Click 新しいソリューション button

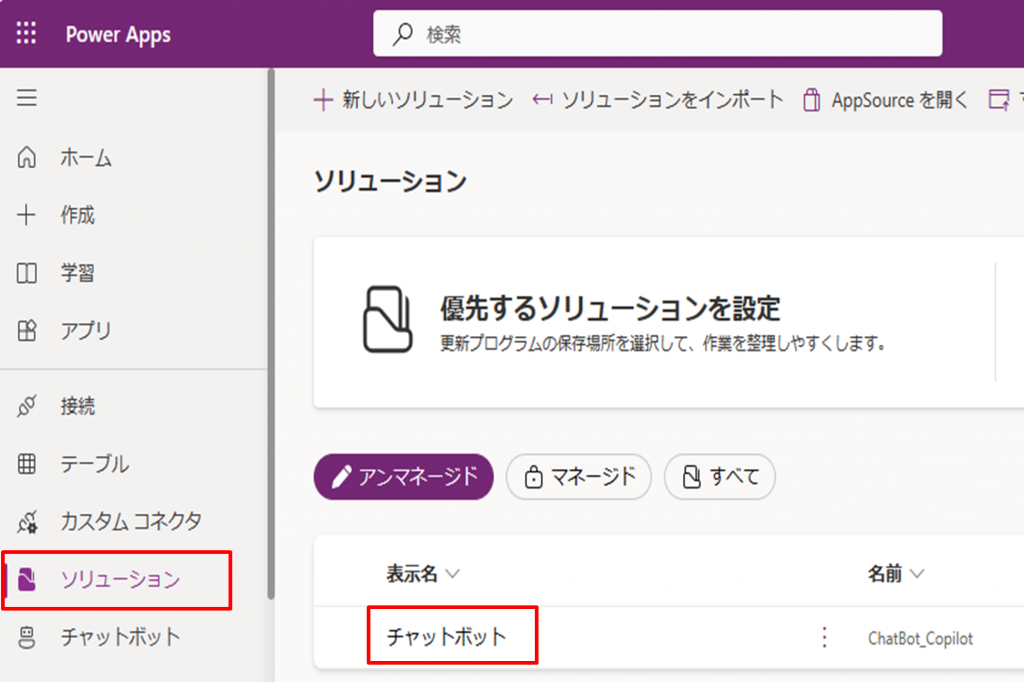pyautogui.click(x=413, y=100)
